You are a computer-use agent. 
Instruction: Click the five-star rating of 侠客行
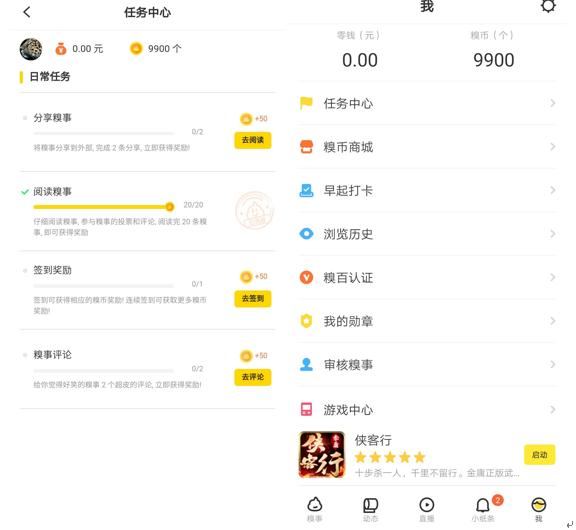(x=390, y=457)
